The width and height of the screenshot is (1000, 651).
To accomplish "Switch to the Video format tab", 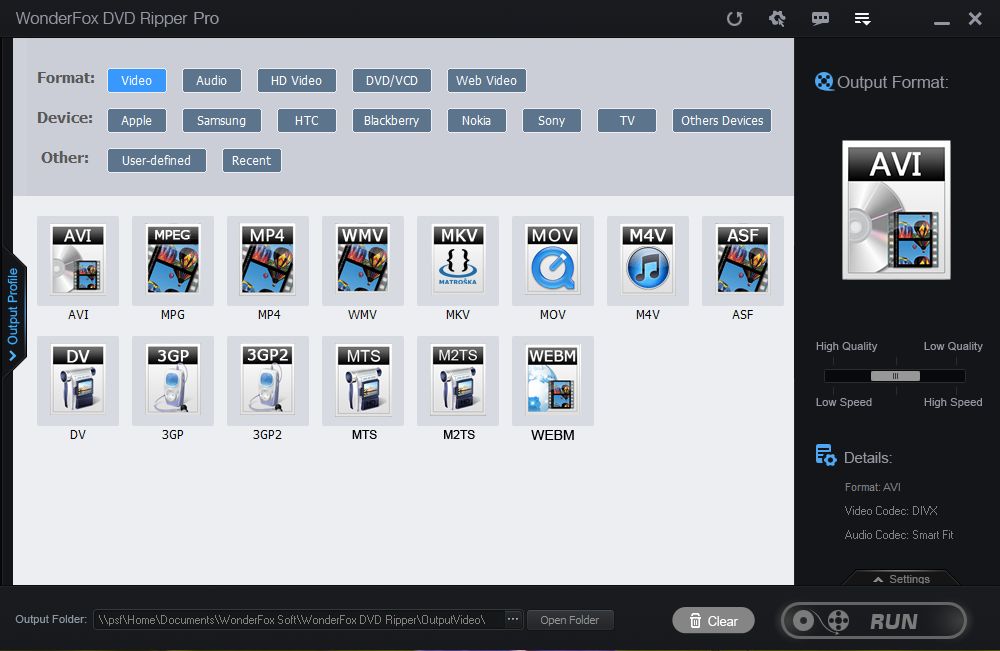I will [x=136, y=80].
